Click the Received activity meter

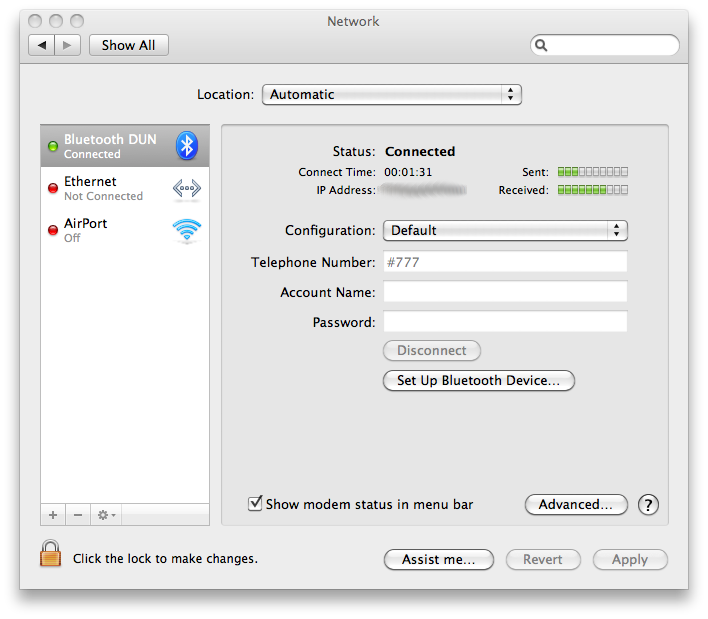pyautogui.click(x=592, y=190)
